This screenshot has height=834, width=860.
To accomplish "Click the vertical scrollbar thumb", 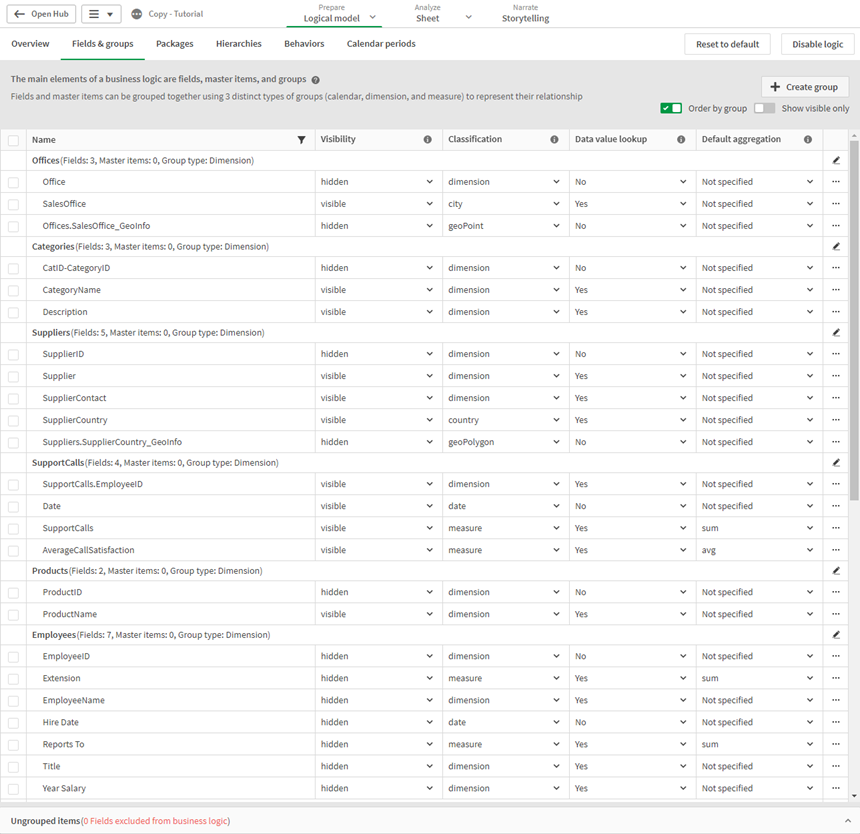I will click(x=854, y=320).
